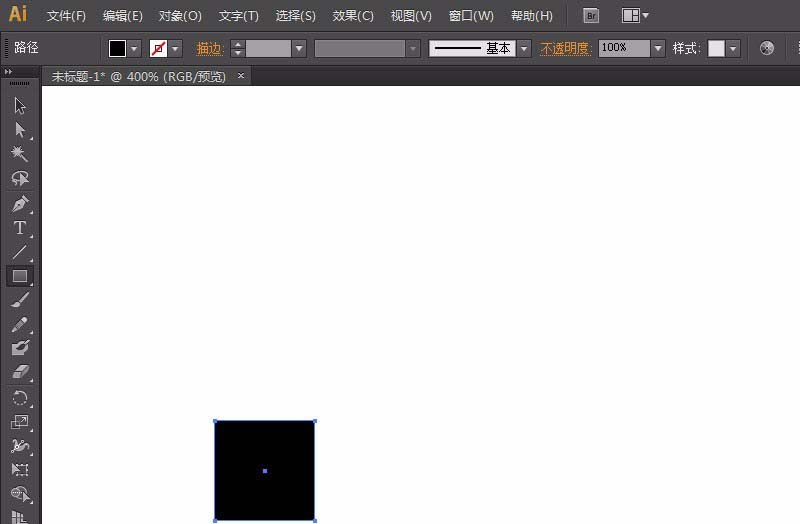Select the Shape Builder tool
The width and height of the screenshot is (800, 524).
tap(20, 494)
